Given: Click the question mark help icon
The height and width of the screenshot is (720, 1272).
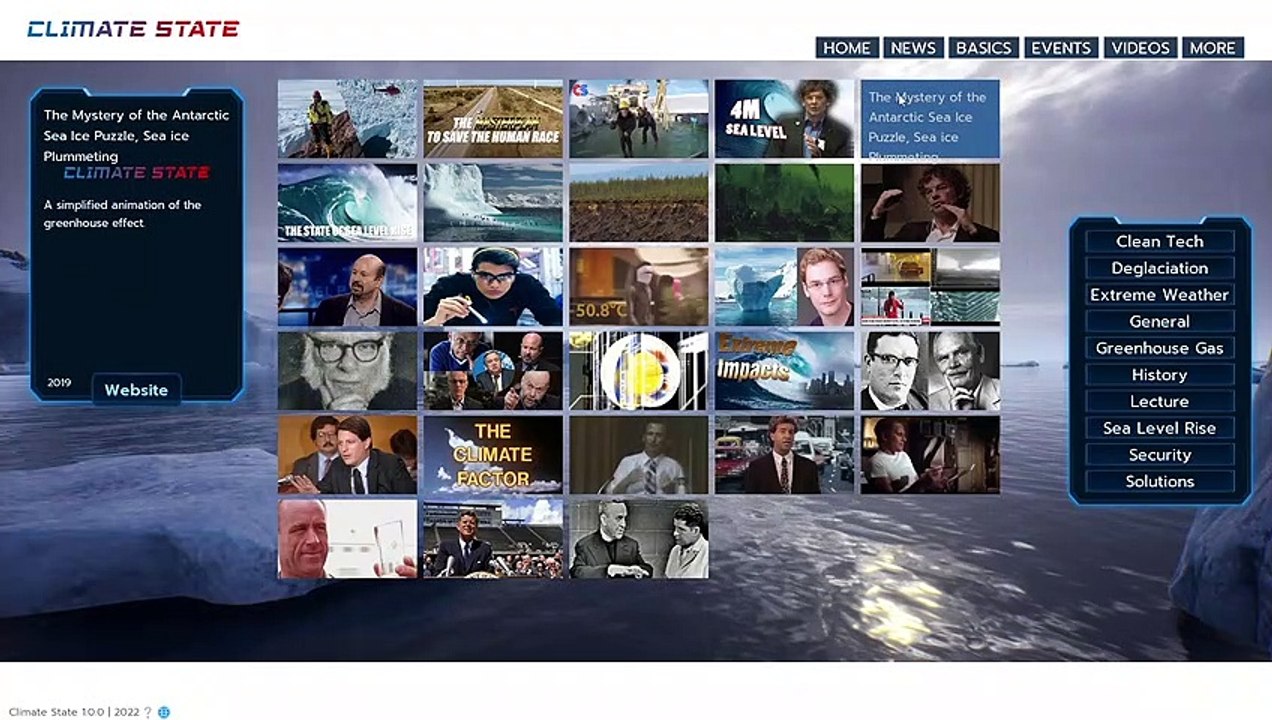Looking at the screenshot, I should [148, 712].
